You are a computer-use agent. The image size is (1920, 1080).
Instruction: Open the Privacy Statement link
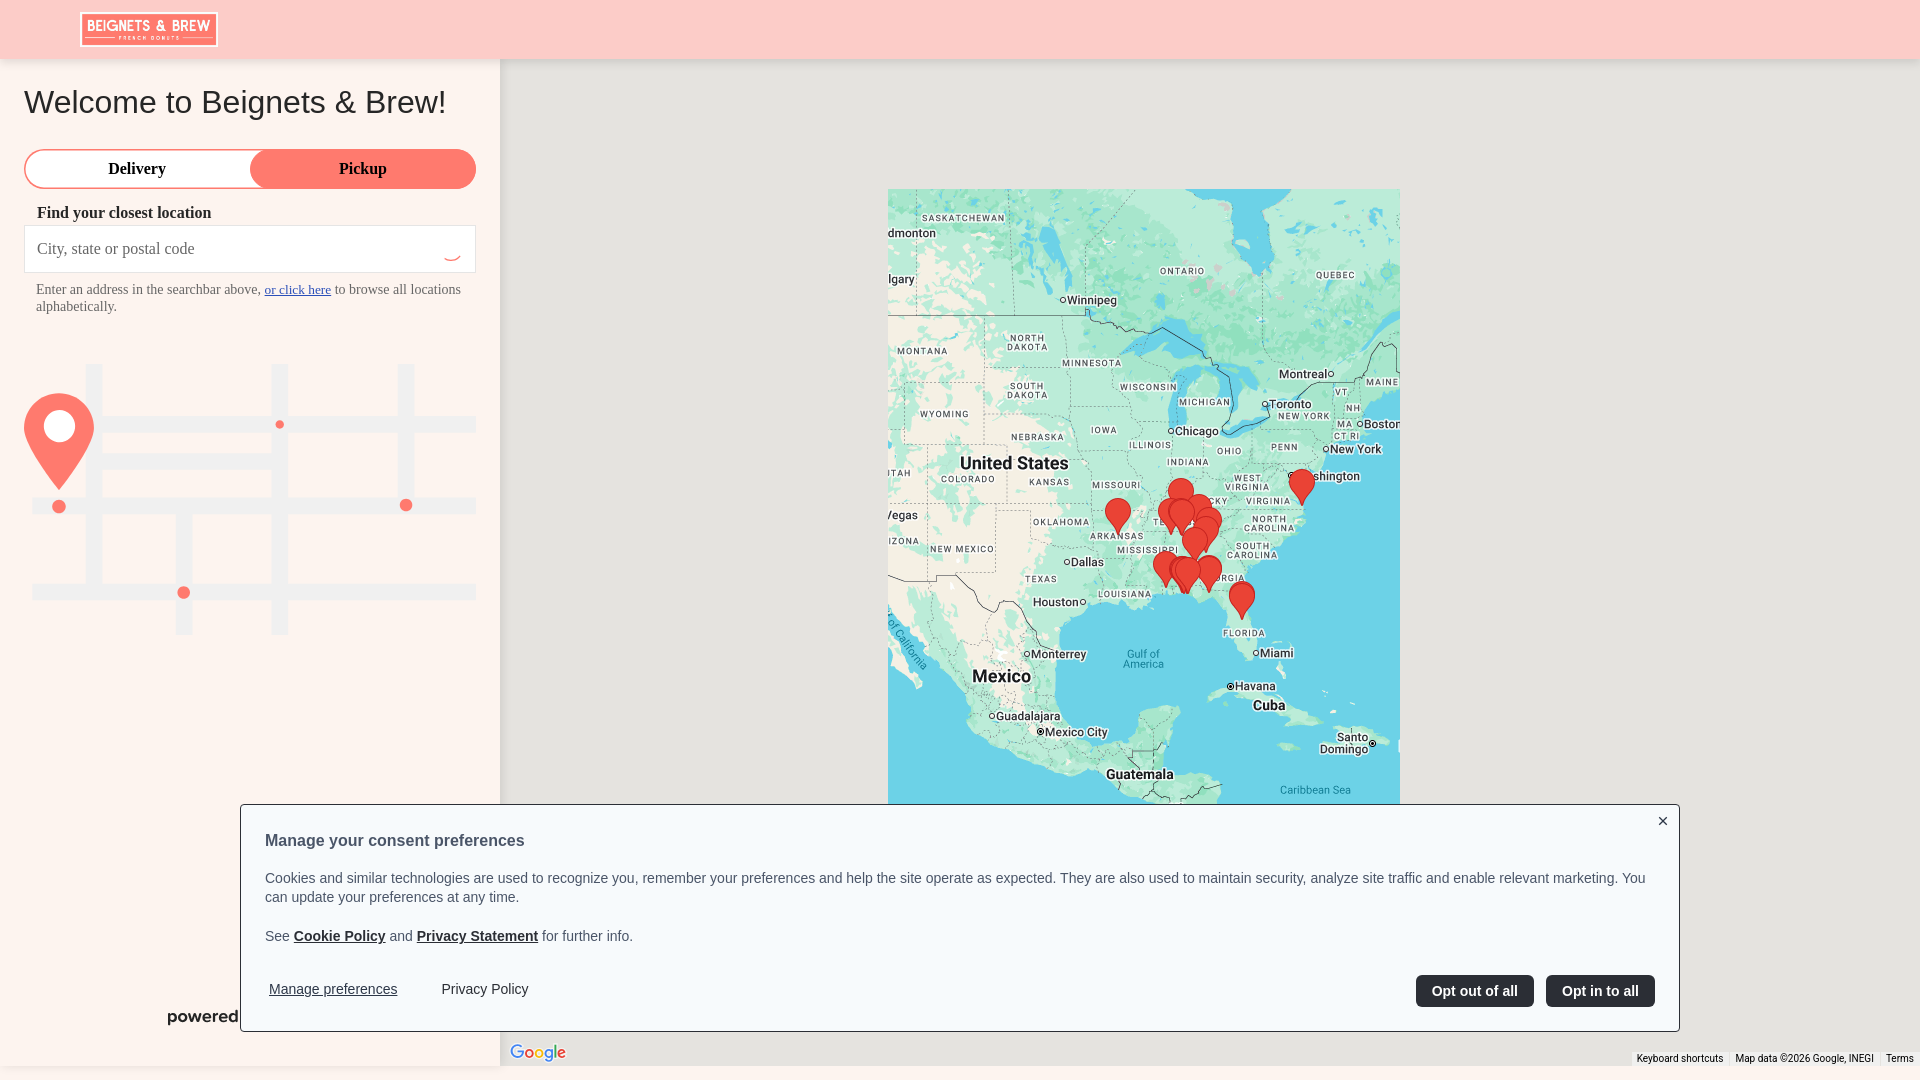[477, 936]
